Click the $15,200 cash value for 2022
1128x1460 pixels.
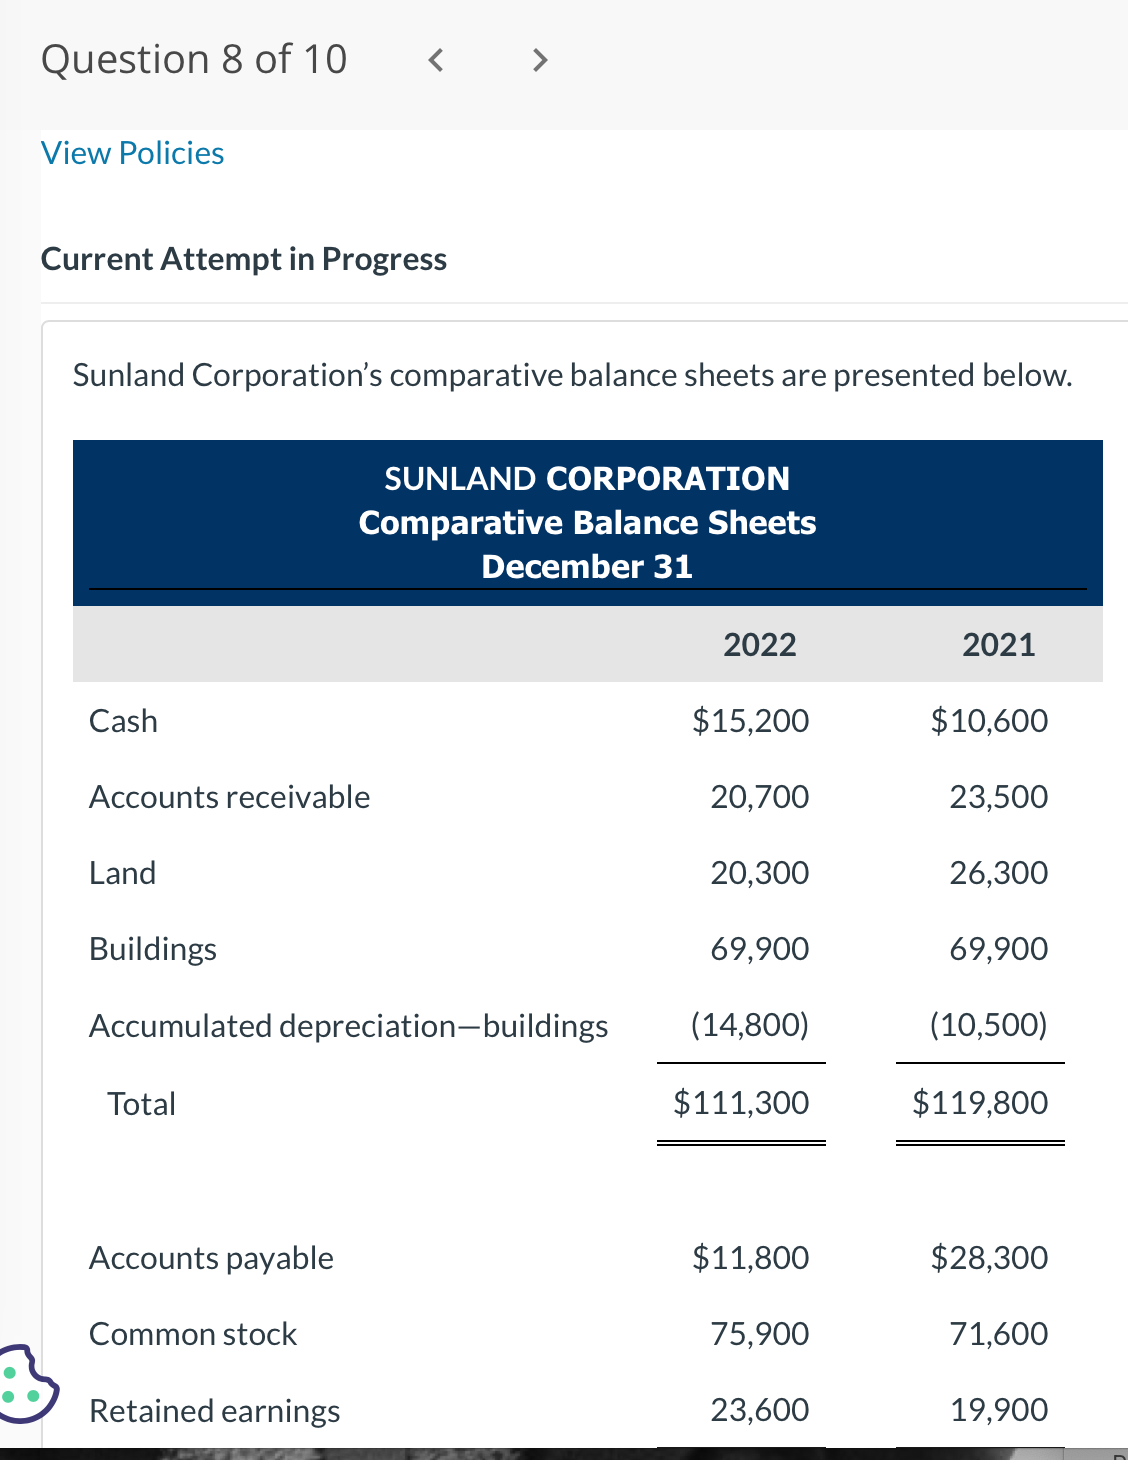tap(750, 720)
